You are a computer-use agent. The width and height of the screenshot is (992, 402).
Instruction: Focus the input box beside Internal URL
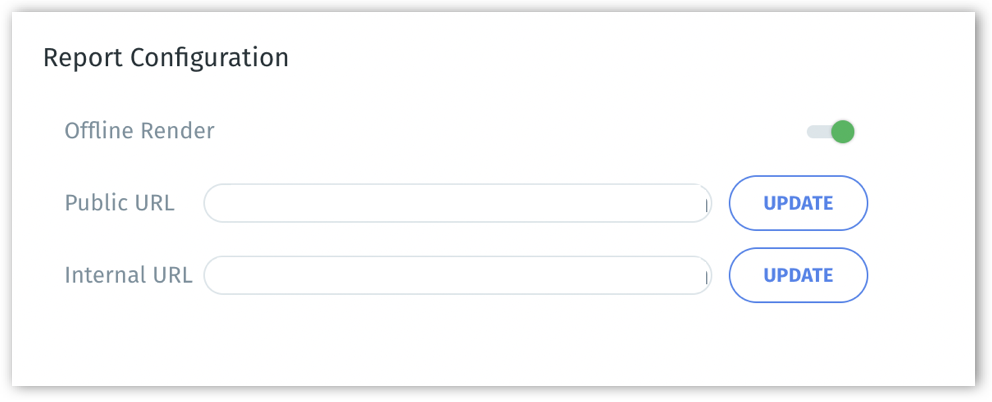456,275
